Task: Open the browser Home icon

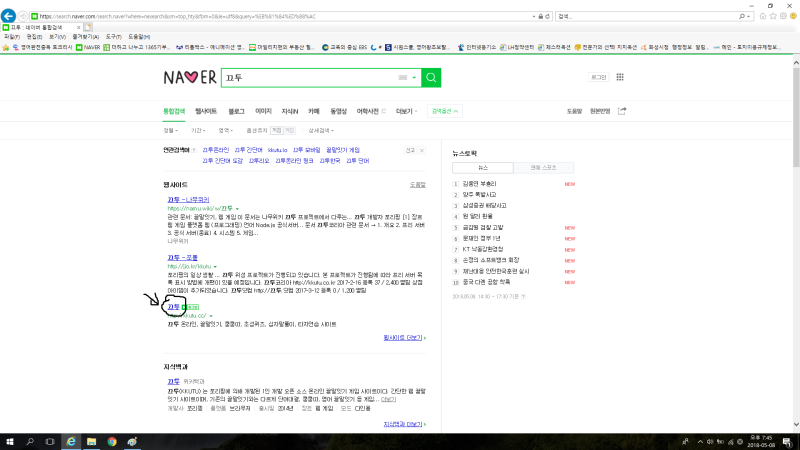Action: (763, 16)
